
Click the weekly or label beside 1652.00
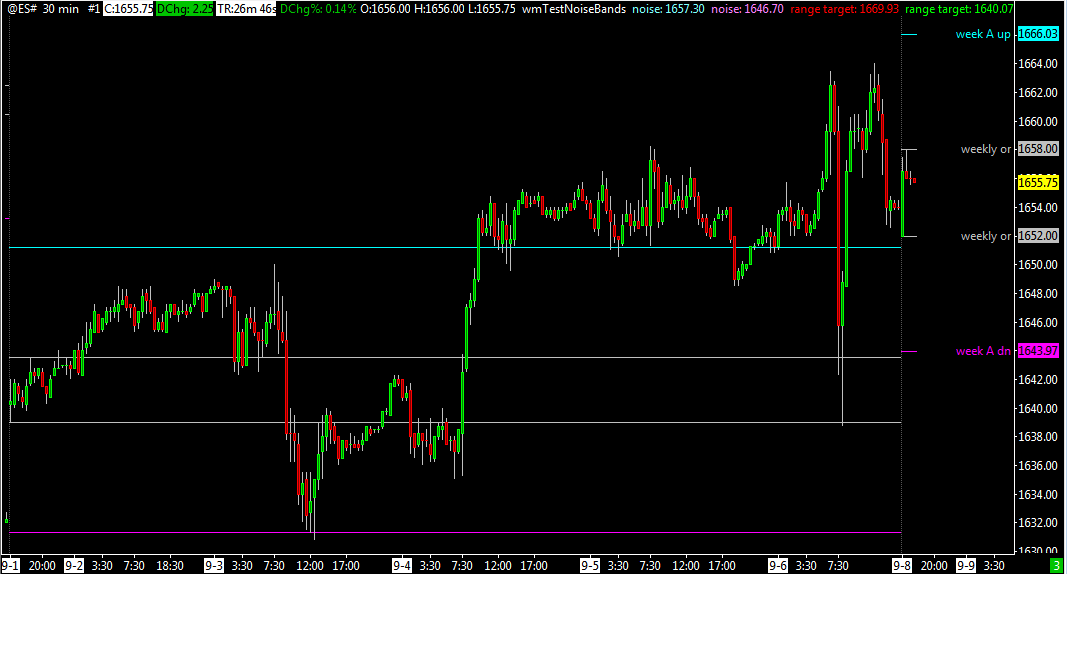(985, 236)
